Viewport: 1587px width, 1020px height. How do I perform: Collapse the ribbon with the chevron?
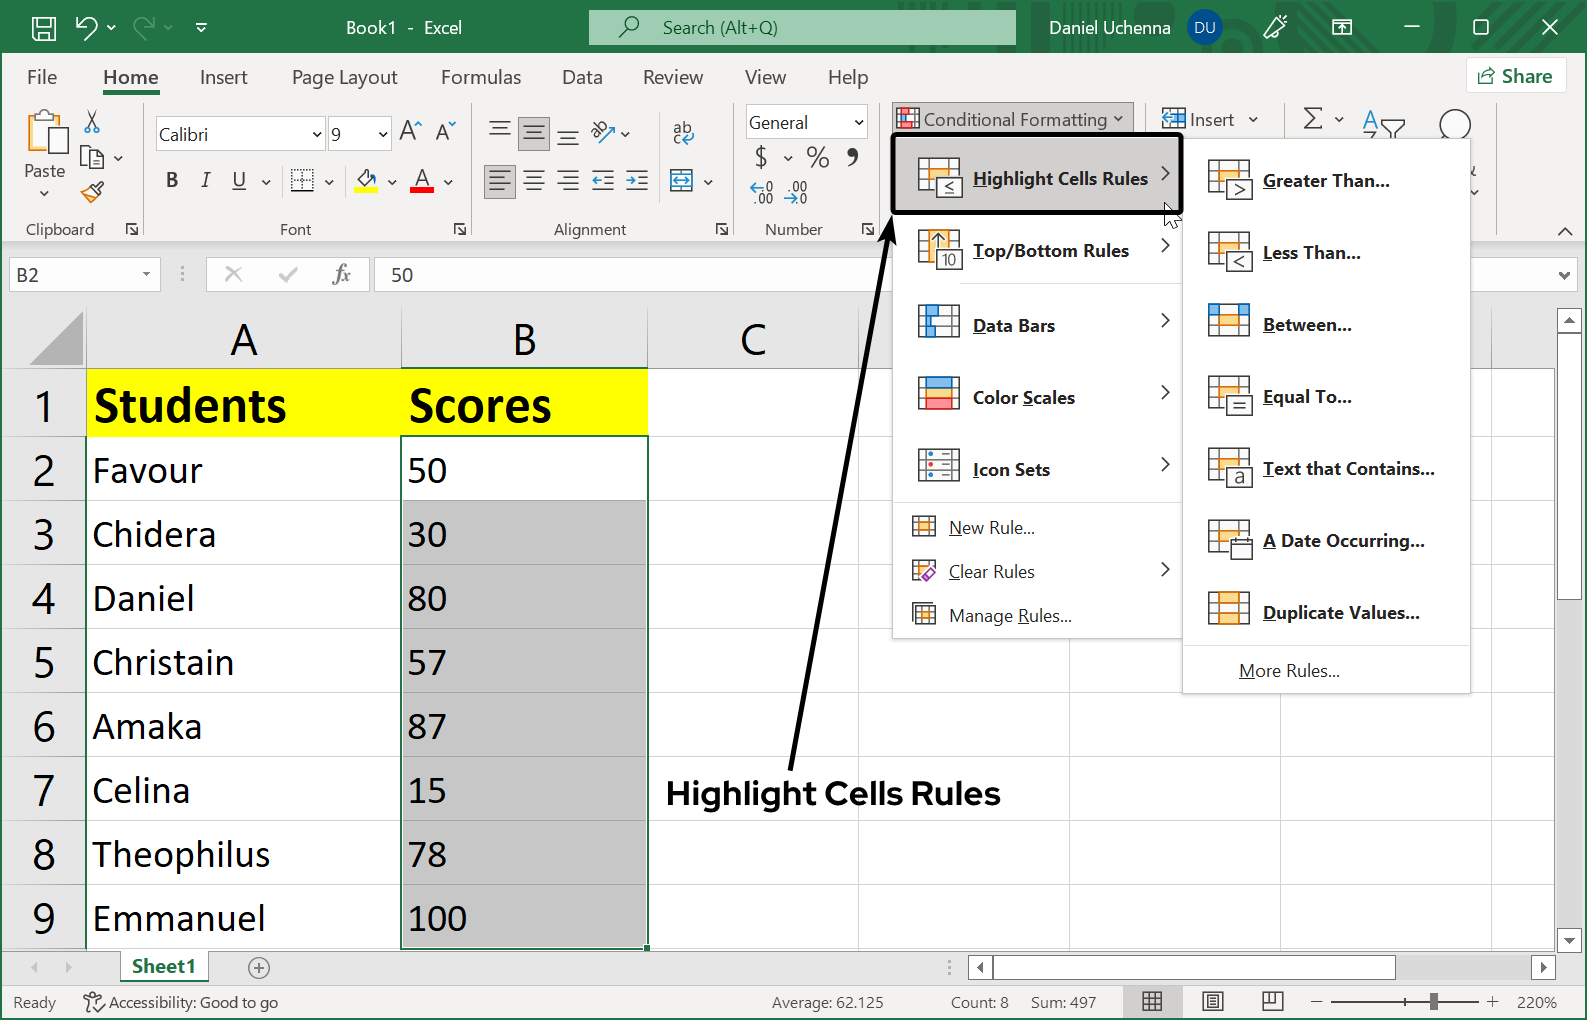tap(1565, 231)
